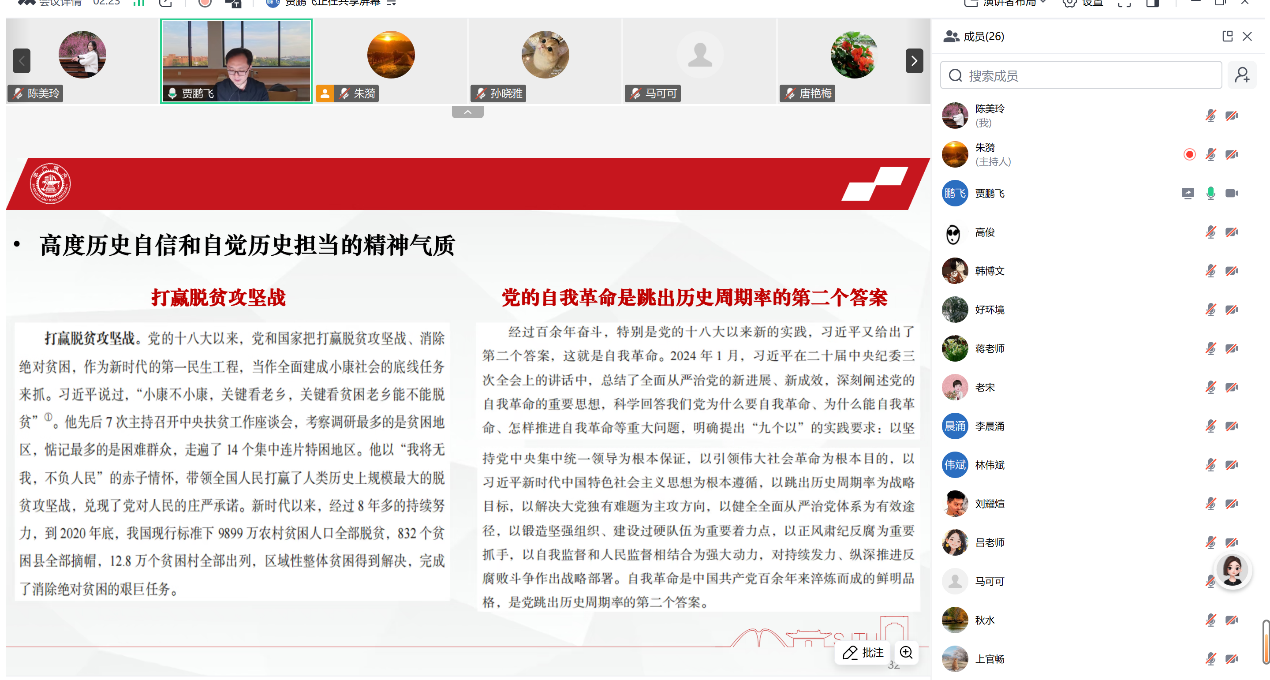This screenshot has width=1270, height=680.
Task: Toggle the muted microphone for 李晨涌
Action: [1211, 426]
